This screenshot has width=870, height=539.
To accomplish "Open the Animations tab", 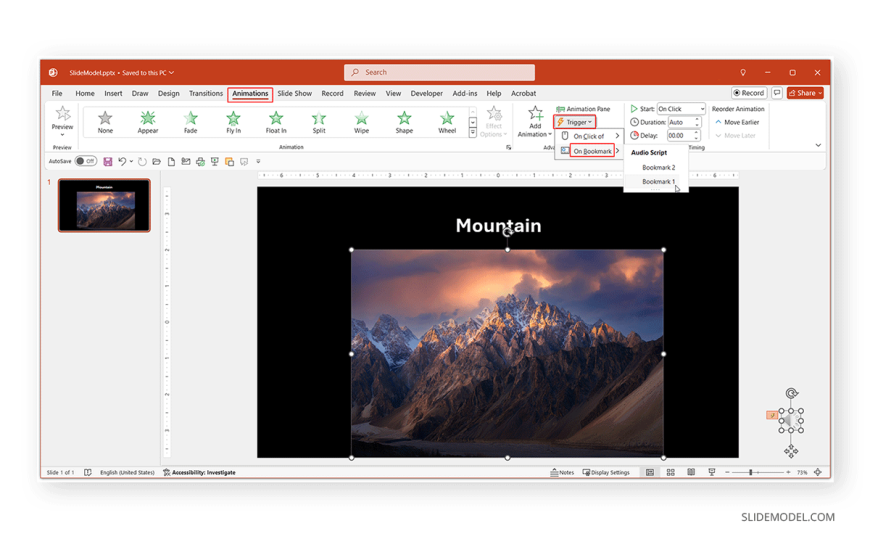I will [250, 93].
